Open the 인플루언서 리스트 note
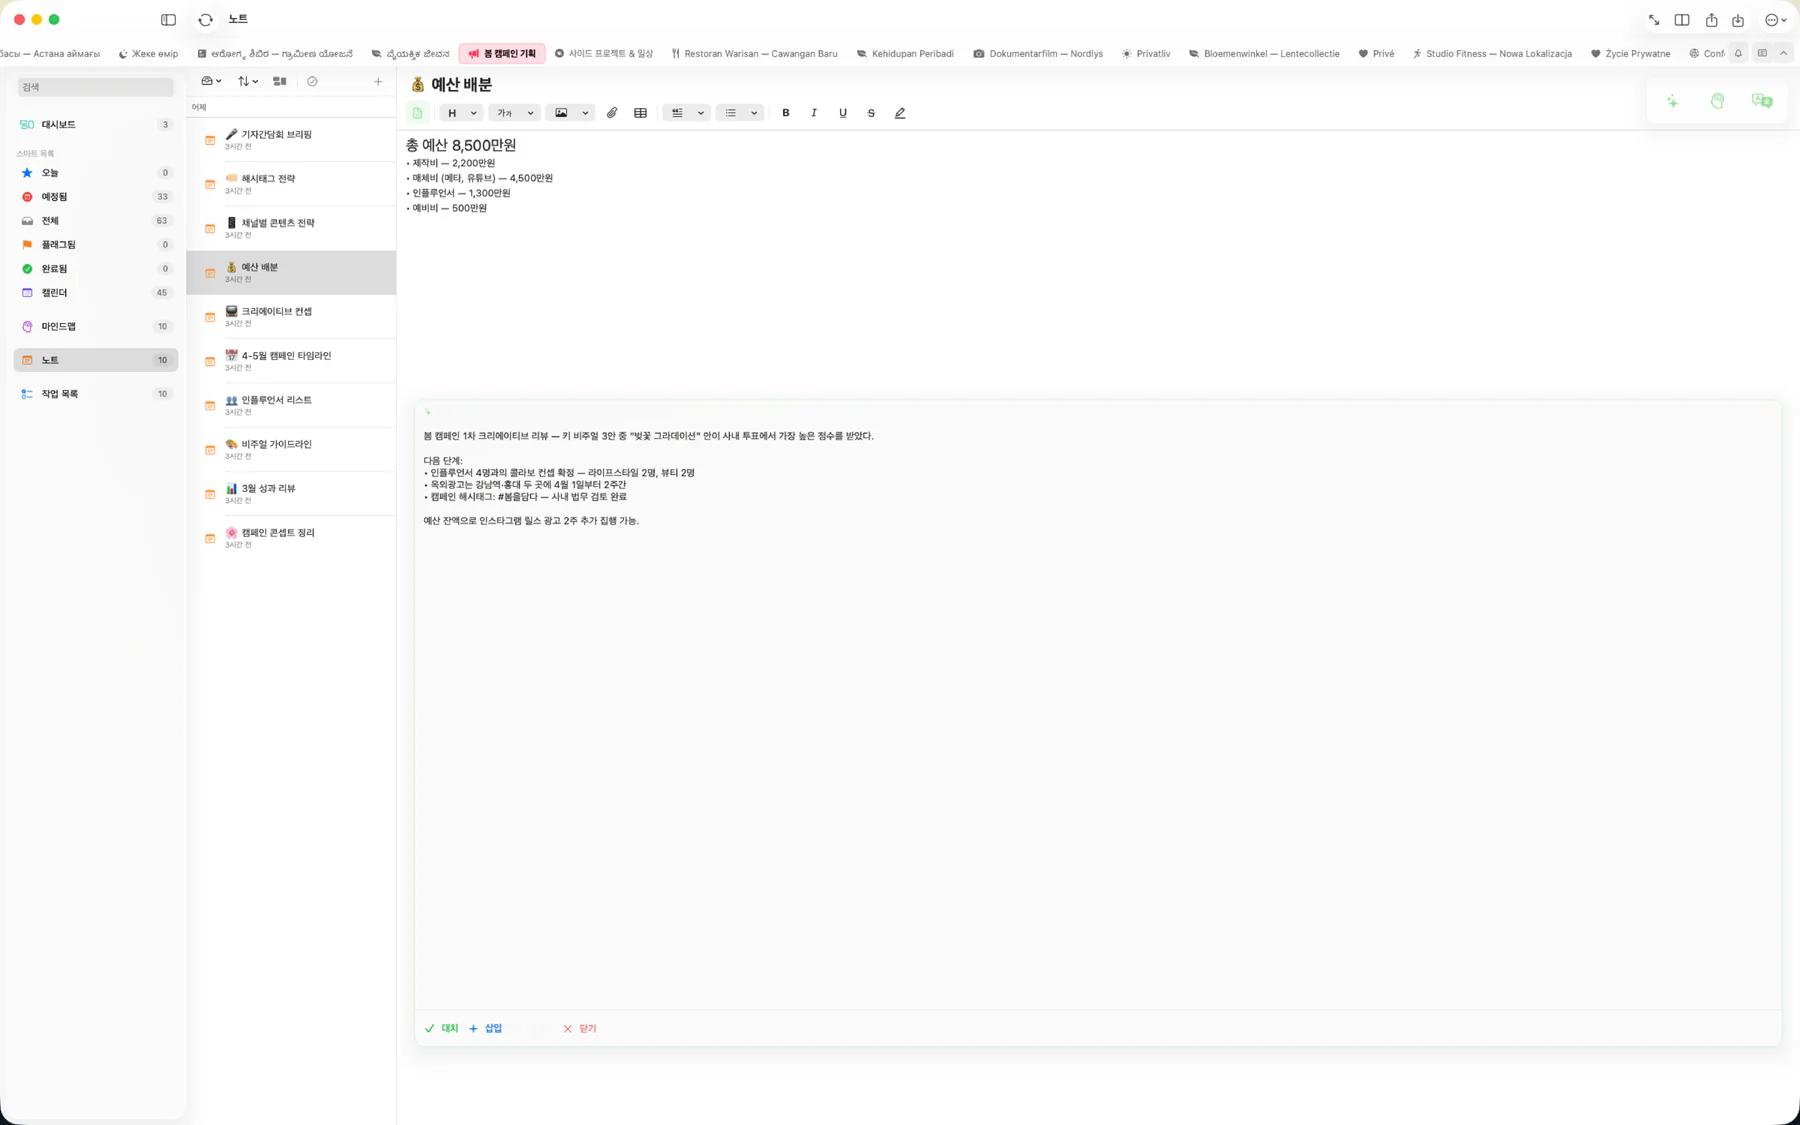 (292, 405)
